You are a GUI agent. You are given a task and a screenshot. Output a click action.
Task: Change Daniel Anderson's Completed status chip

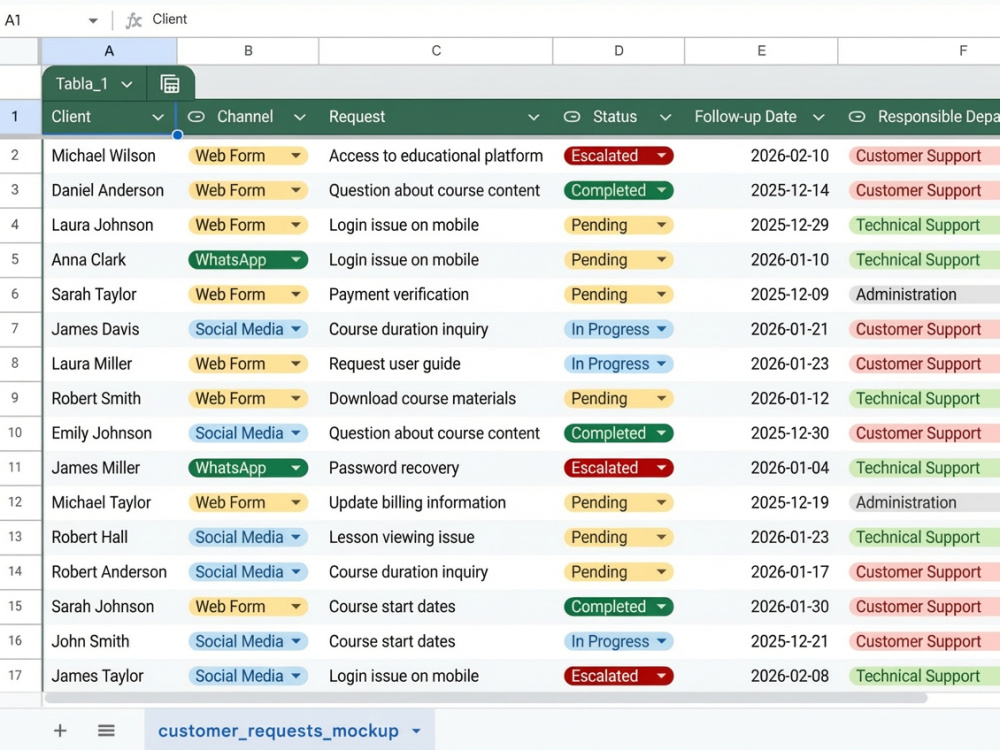(x=618, y=190)
